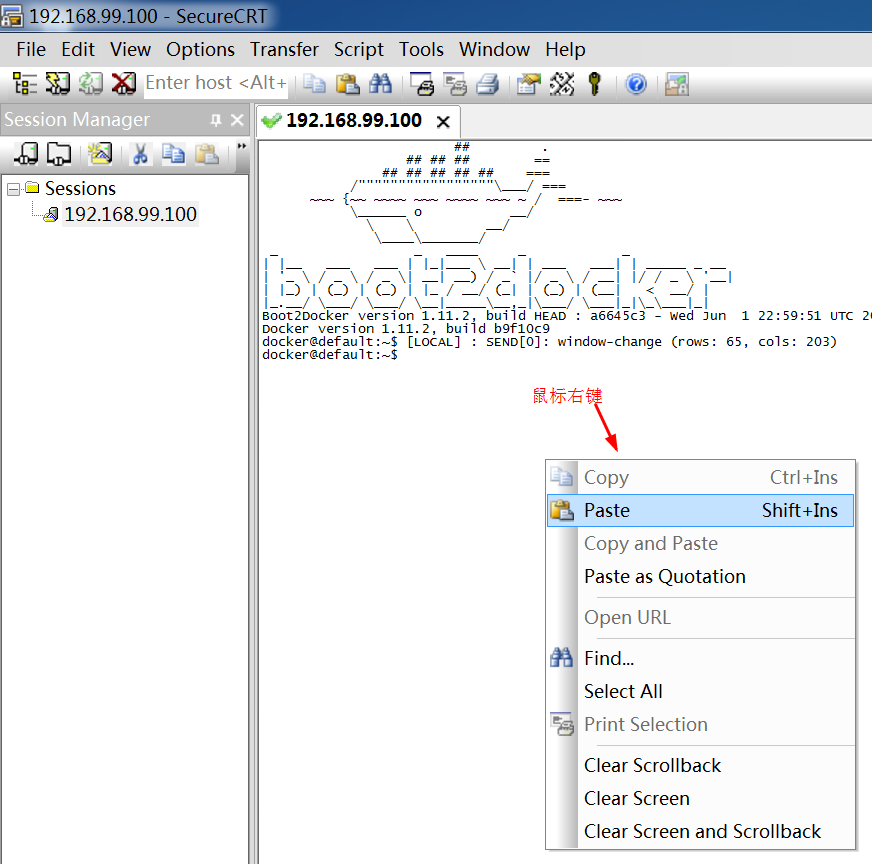
Task: Click the Cut scissors icon in Session Manager
Action: pyautogui.click(x=140, y=155)
